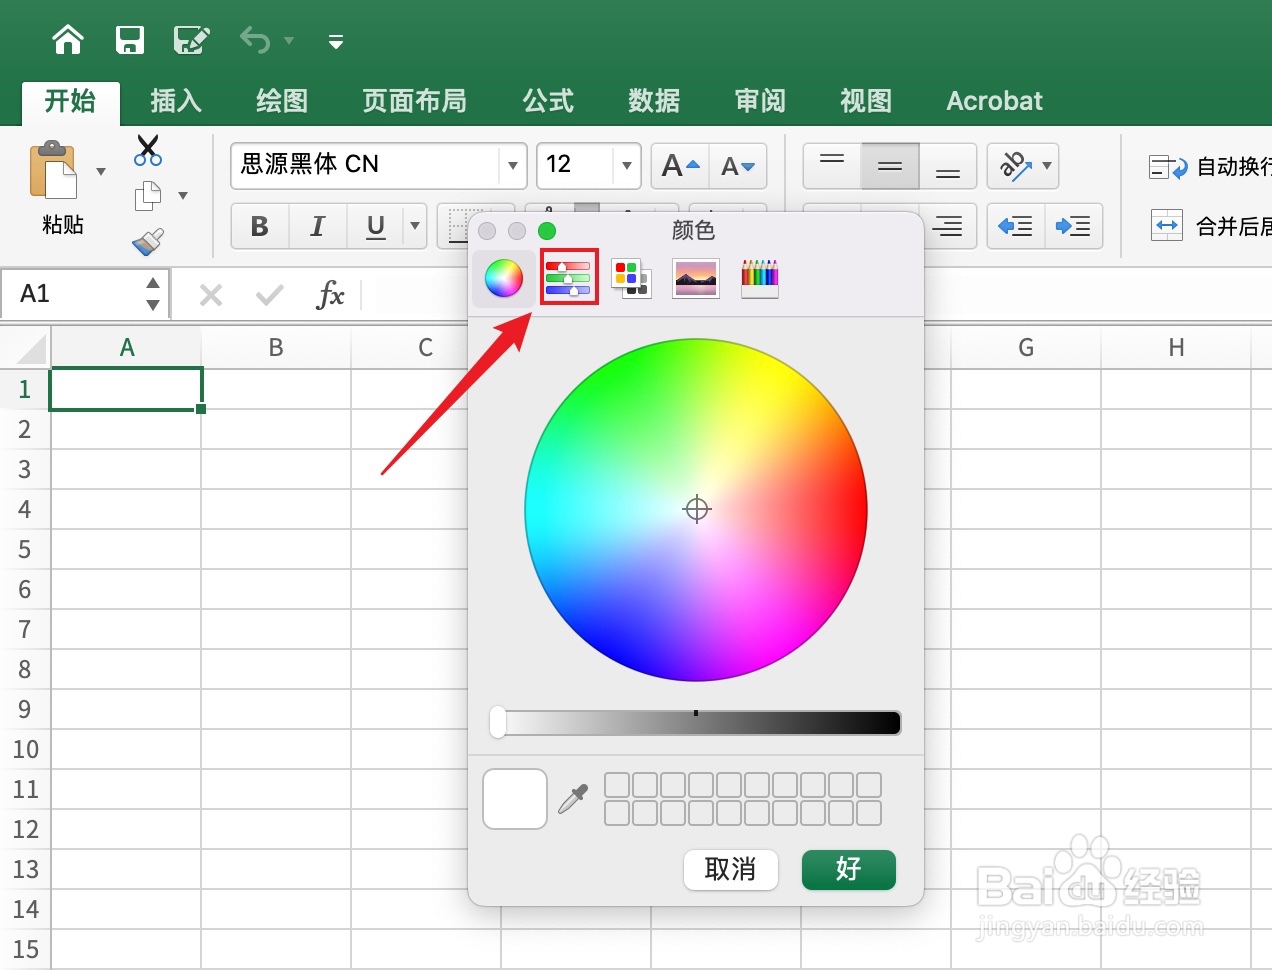Open the 绘图 tab
Image resolution: width=1272 pixels, height=970 pixels.
click(282, 101)
